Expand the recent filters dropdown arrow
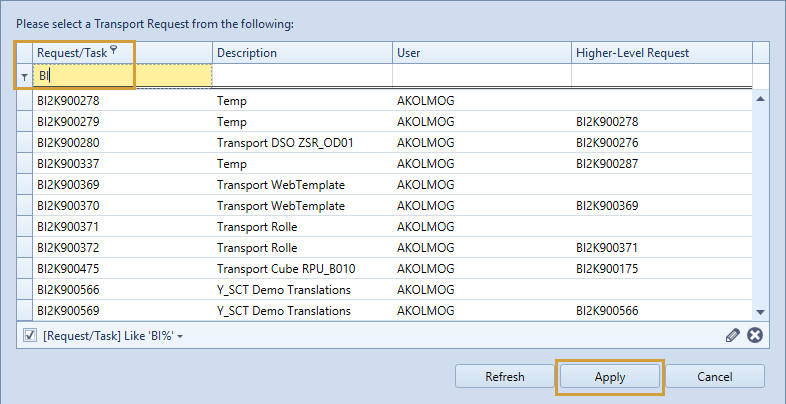This screenshot has height=404, width=786. (180, 336)
